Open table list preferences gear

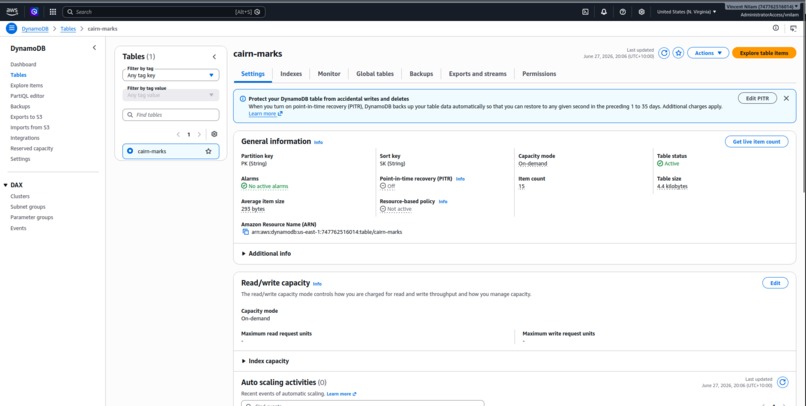tap(214, 134)
